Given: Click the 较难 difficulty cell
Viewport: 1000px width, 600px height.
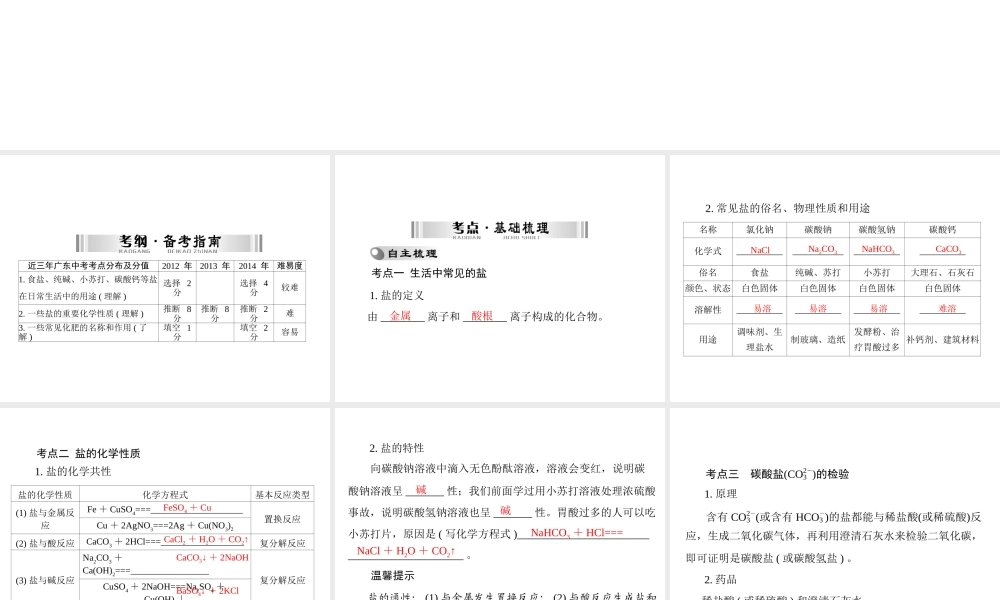Looking at the screenshot, I should click(x=290, y=288).
